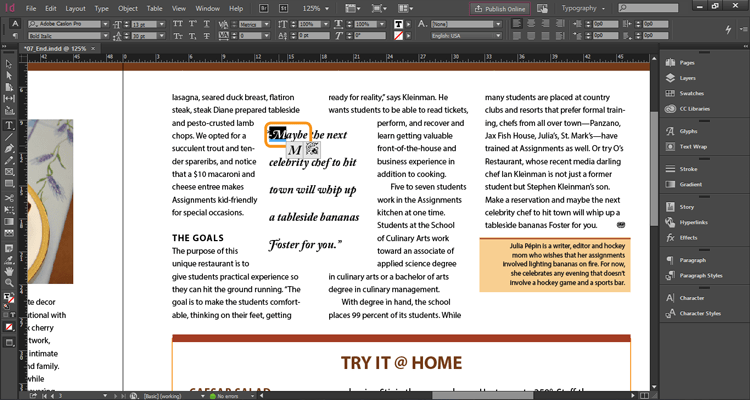Open the Typography workspace switcher
Viewport: 750px width, 400px height.
(x=583, y=9)
